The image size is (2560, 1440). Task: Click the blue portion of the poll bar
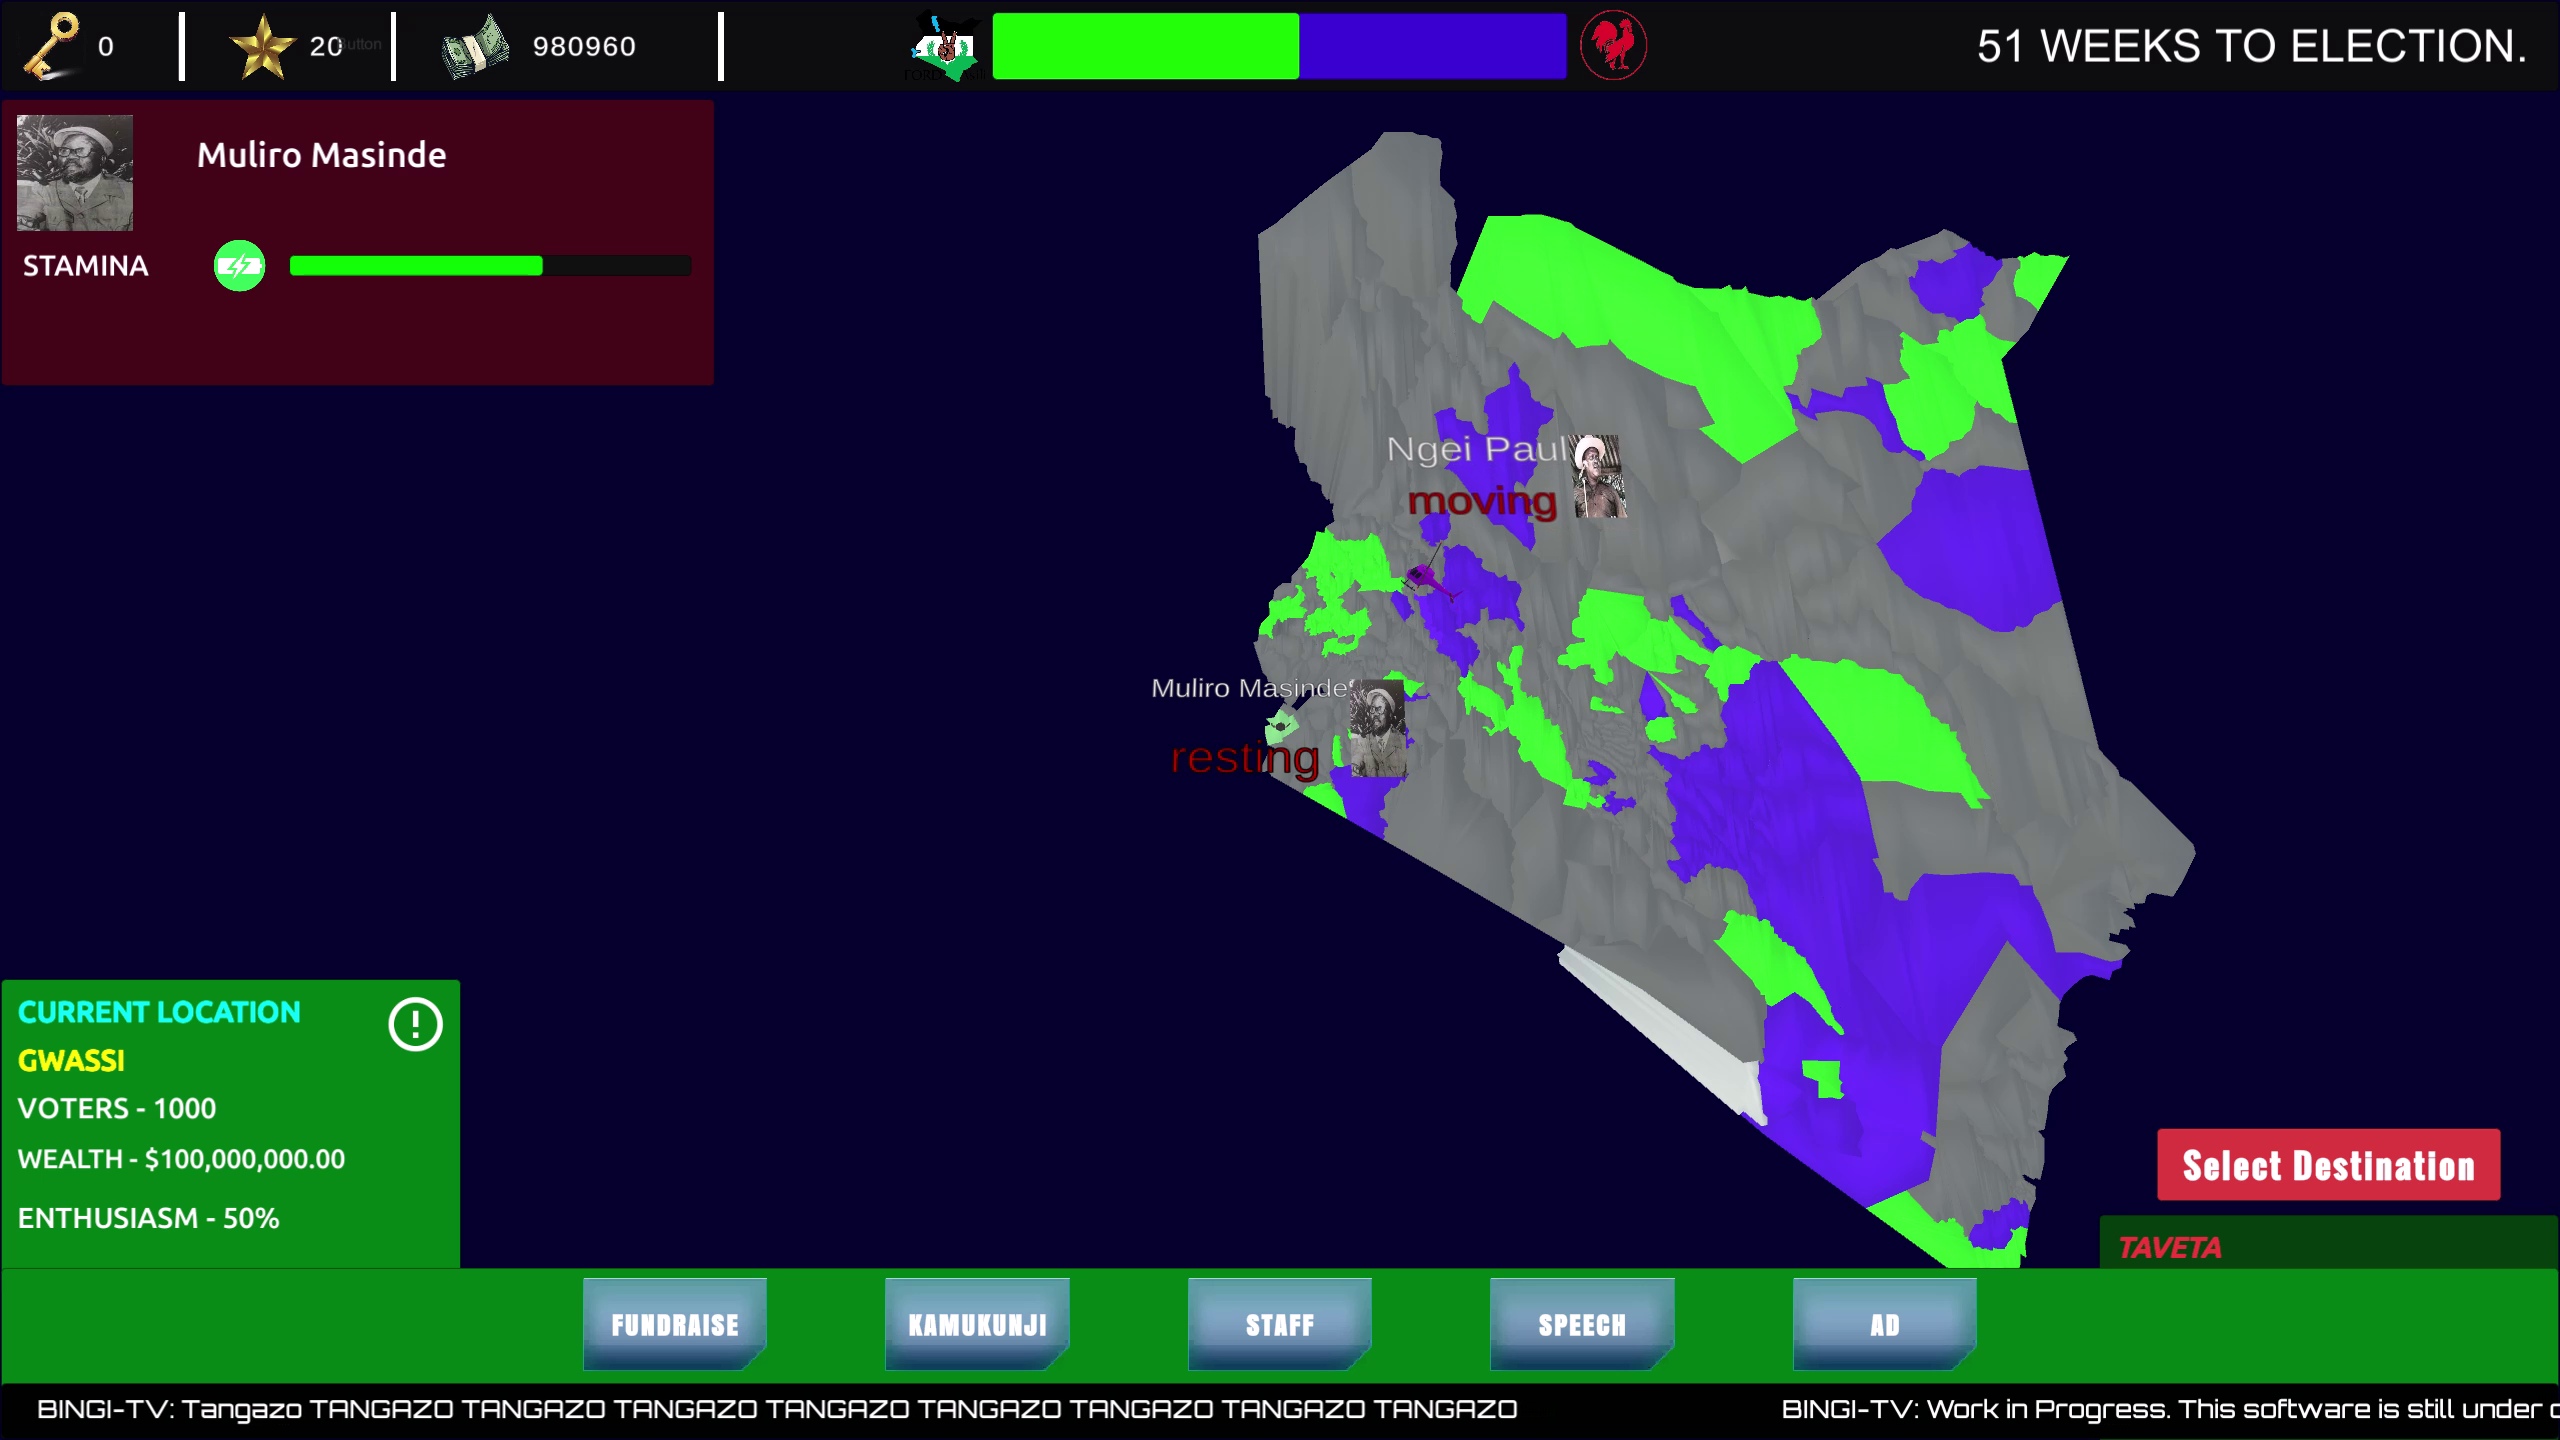[x=1433, y=46]
